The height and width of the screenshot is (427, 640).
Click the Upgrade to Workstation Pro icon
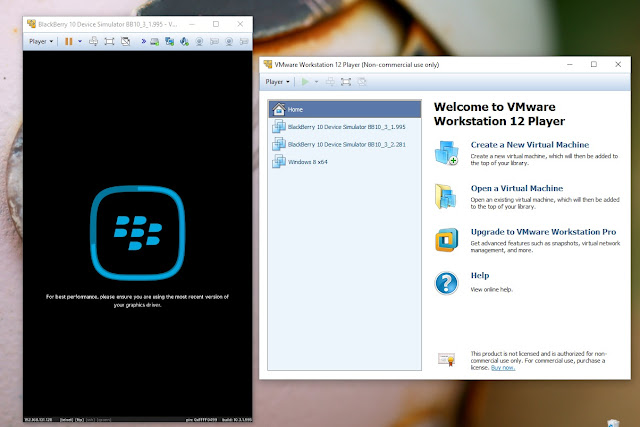point(446,240)
